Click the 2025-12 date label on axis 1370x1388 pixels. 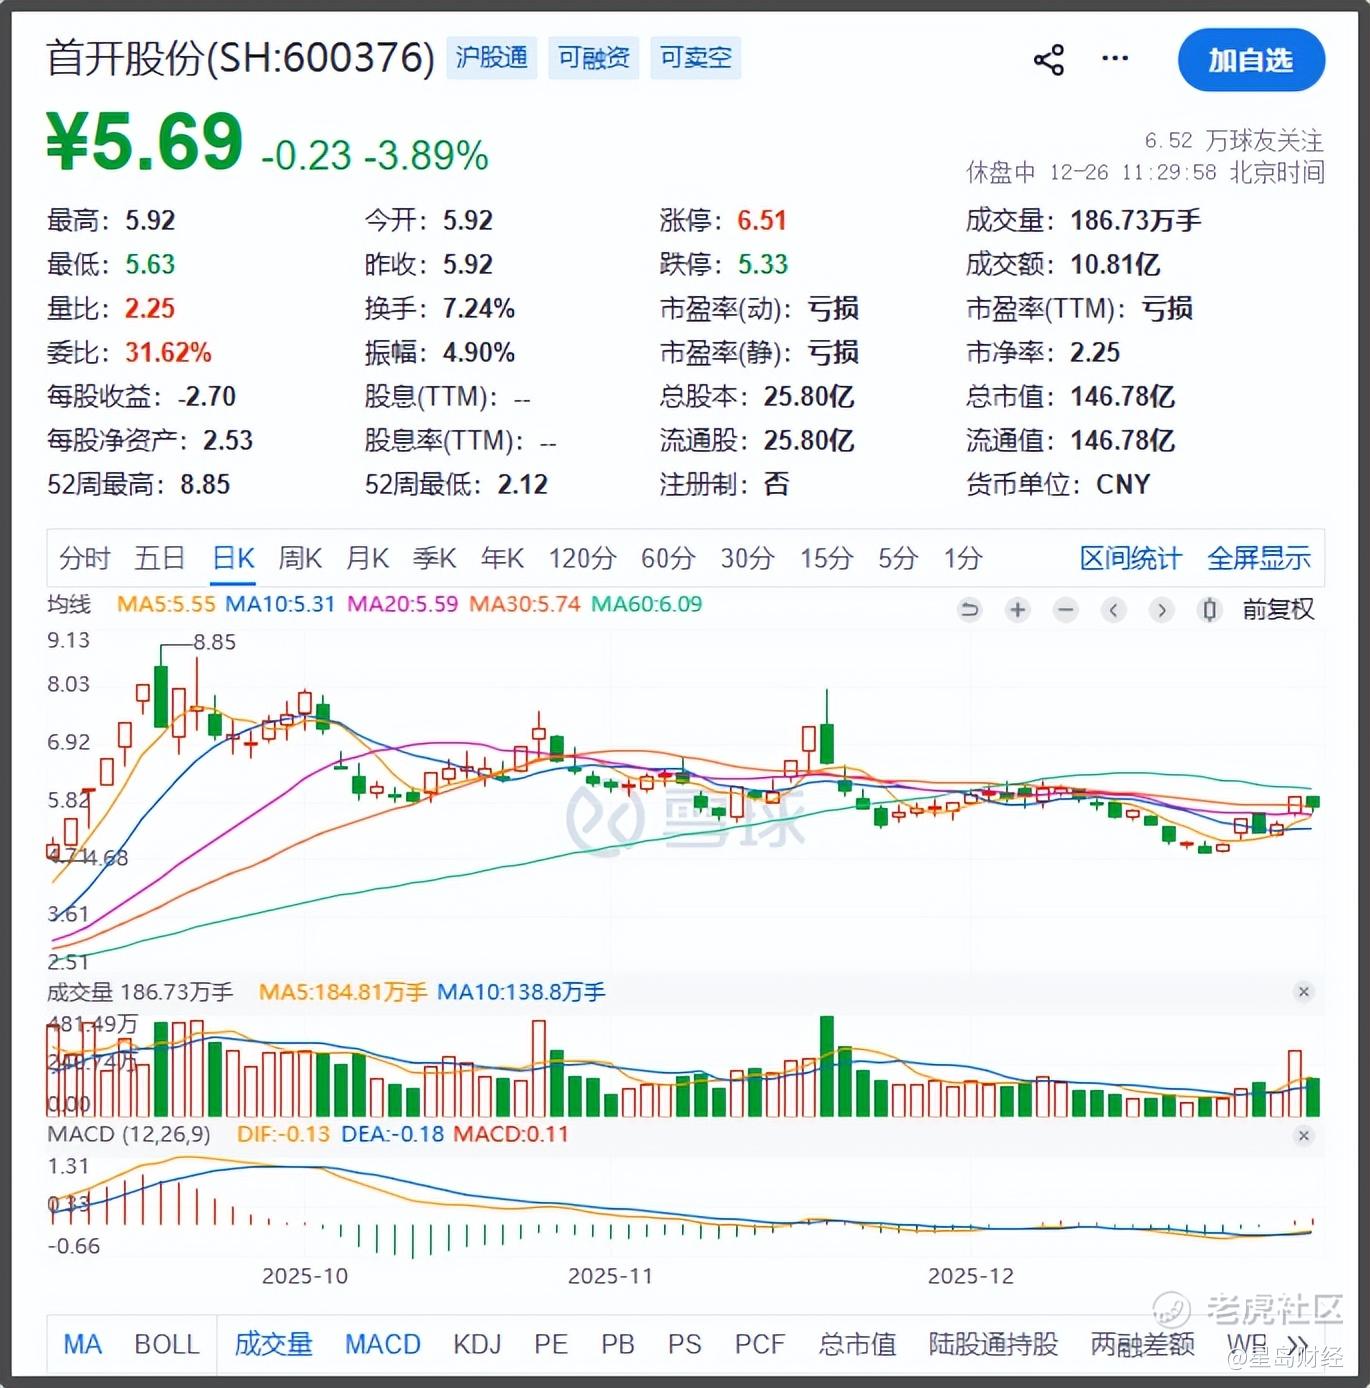pyautogui.click(x=971, y=1276)
